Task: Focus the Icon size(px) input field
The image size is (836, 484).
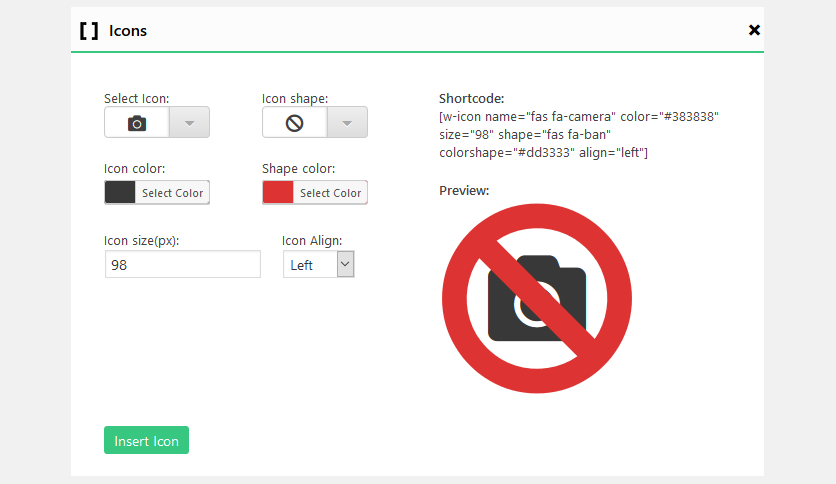Action: tap(182, 265)
